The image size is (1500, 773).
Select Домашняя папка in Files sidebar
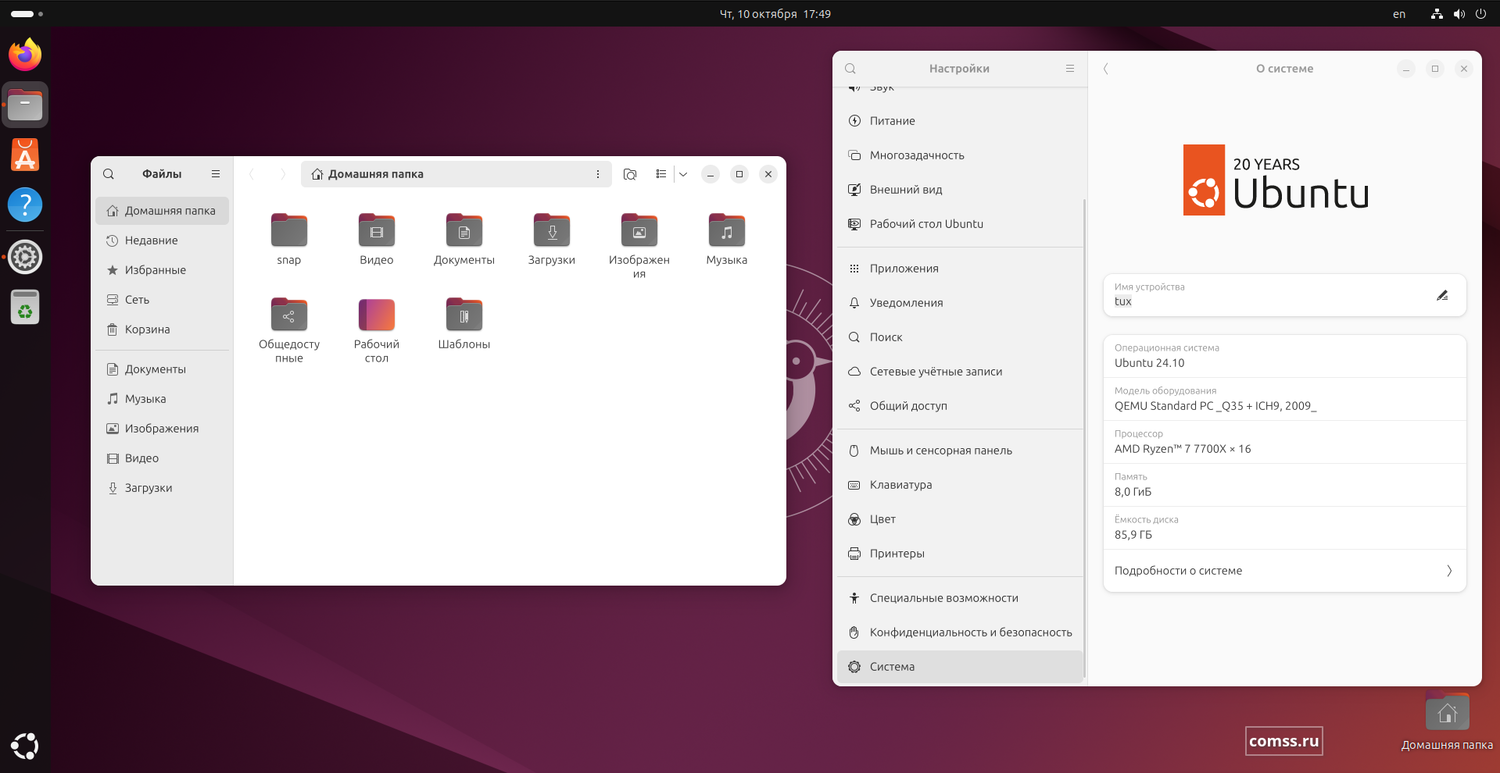(162, 211)
